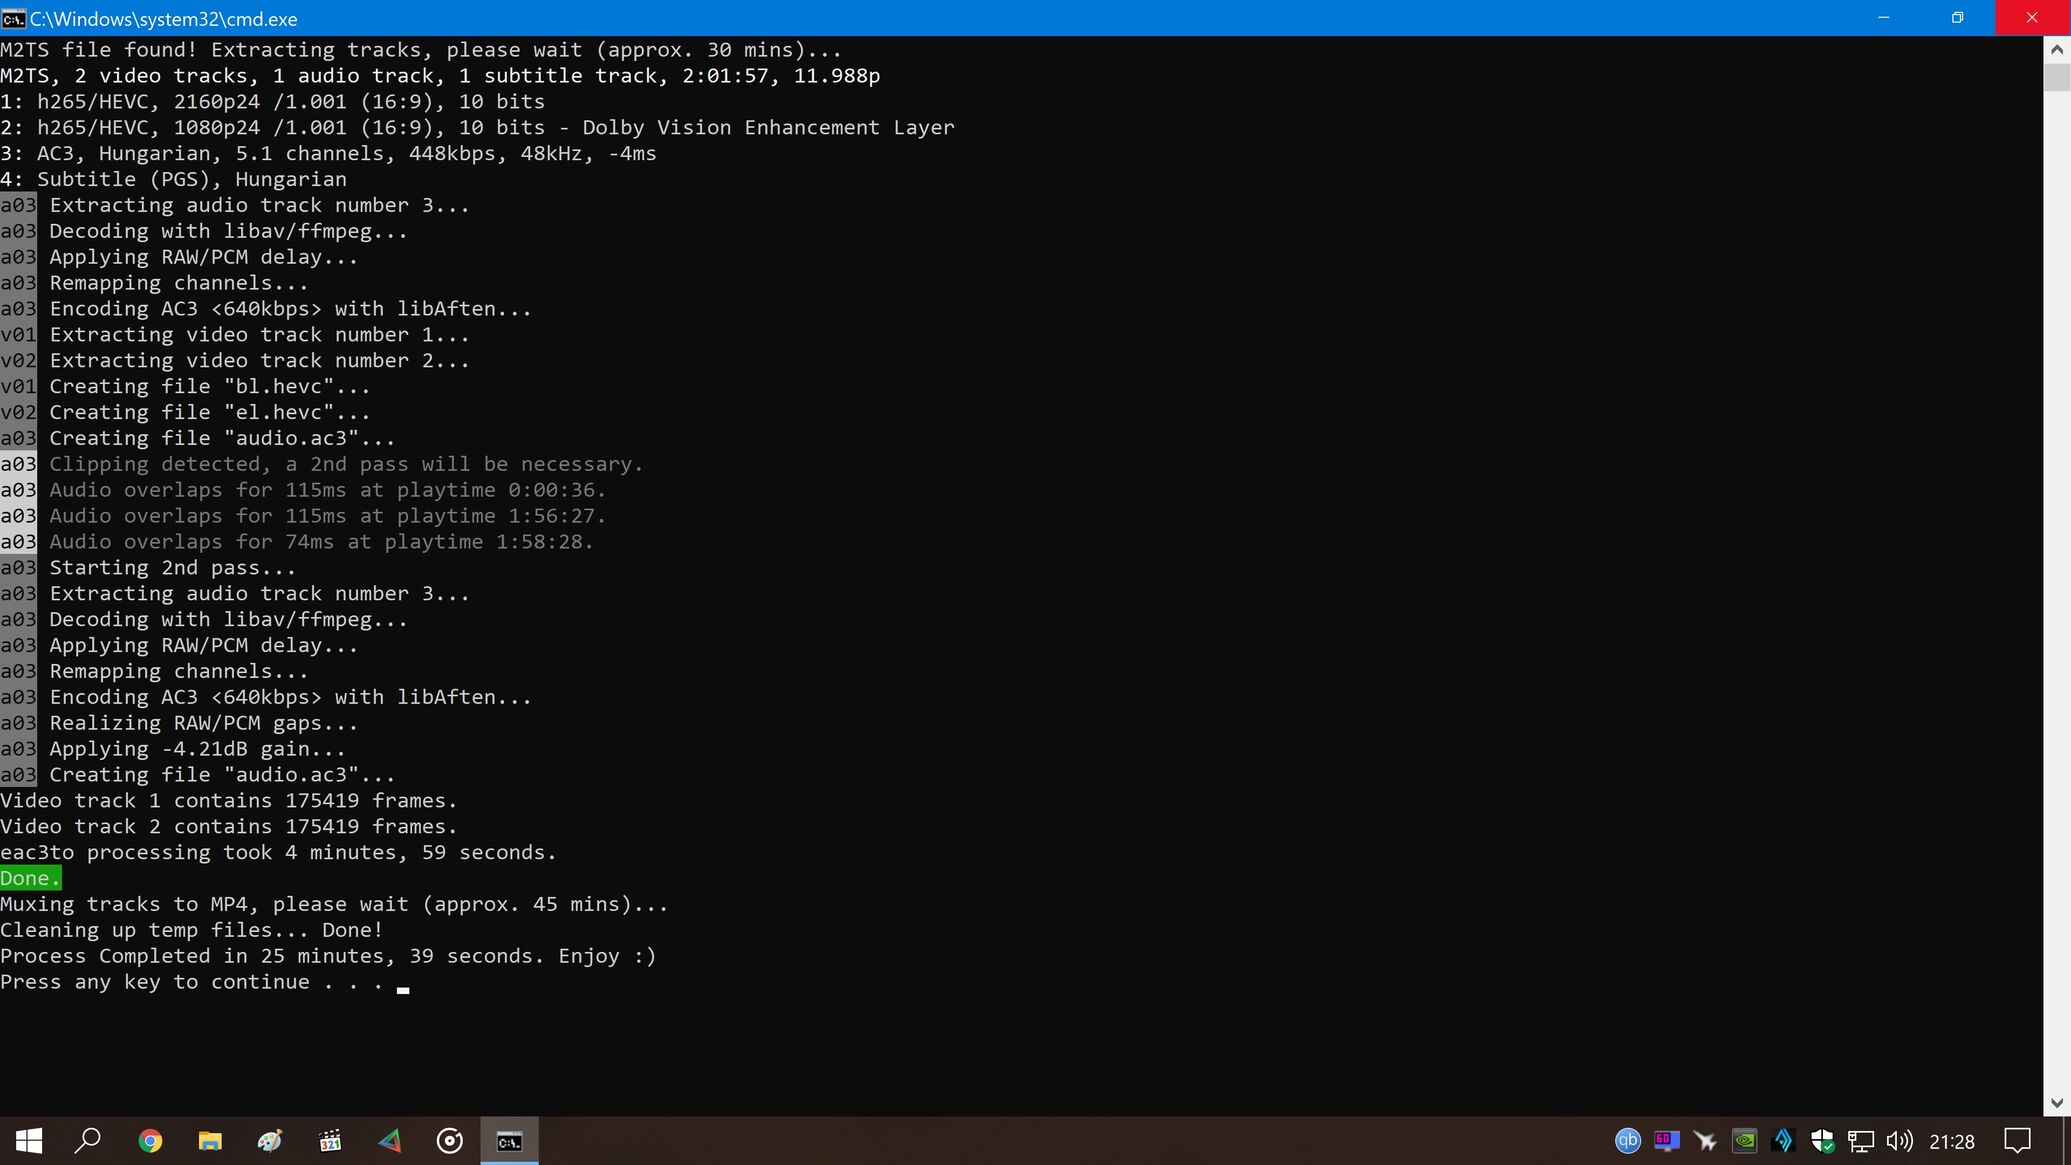Click scrollbar up arrow in console
Viewport: 2071px width, 1165px height.
[x=2057, y=48]
